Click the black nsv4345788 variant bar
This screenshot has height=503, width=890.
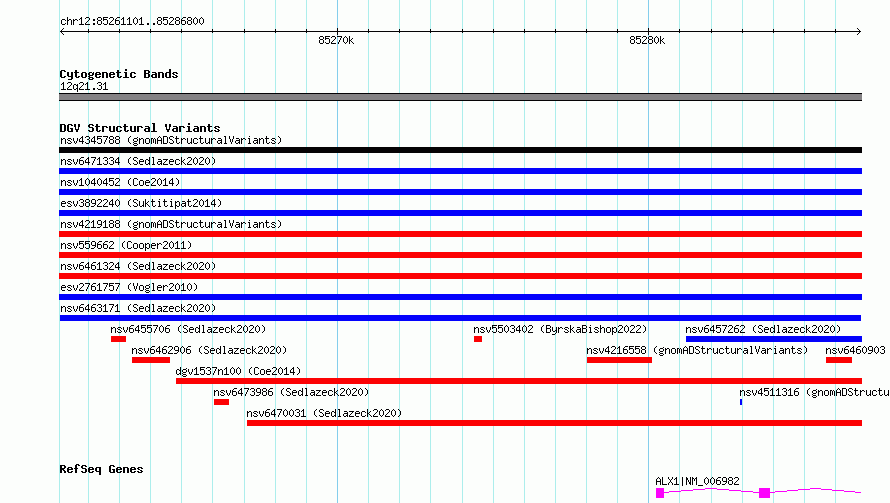460,150
